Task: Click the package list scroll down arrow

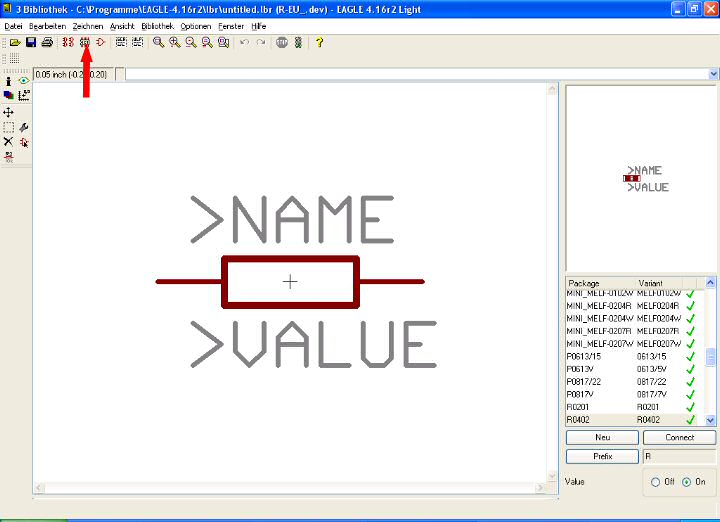Action: click(x=711, y=421)
